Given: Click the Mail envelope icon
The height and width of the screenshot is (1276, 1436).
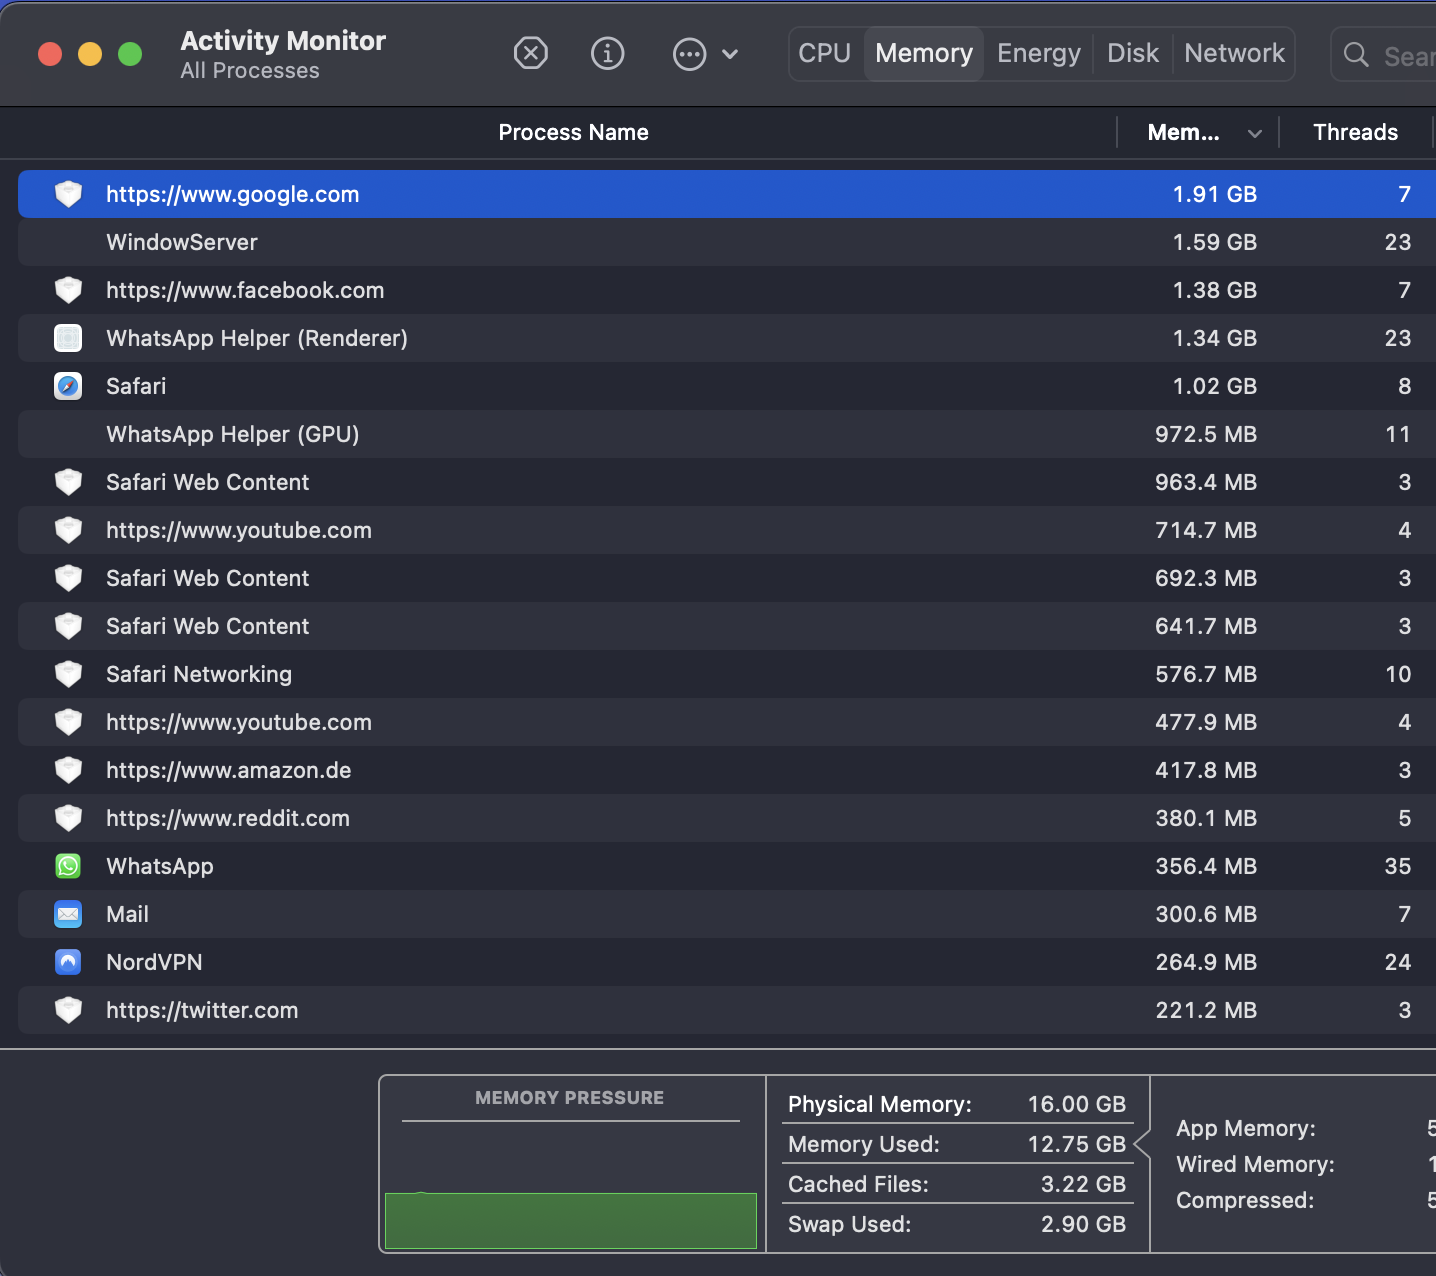Looking at the screenshot, I should (68, 914).
